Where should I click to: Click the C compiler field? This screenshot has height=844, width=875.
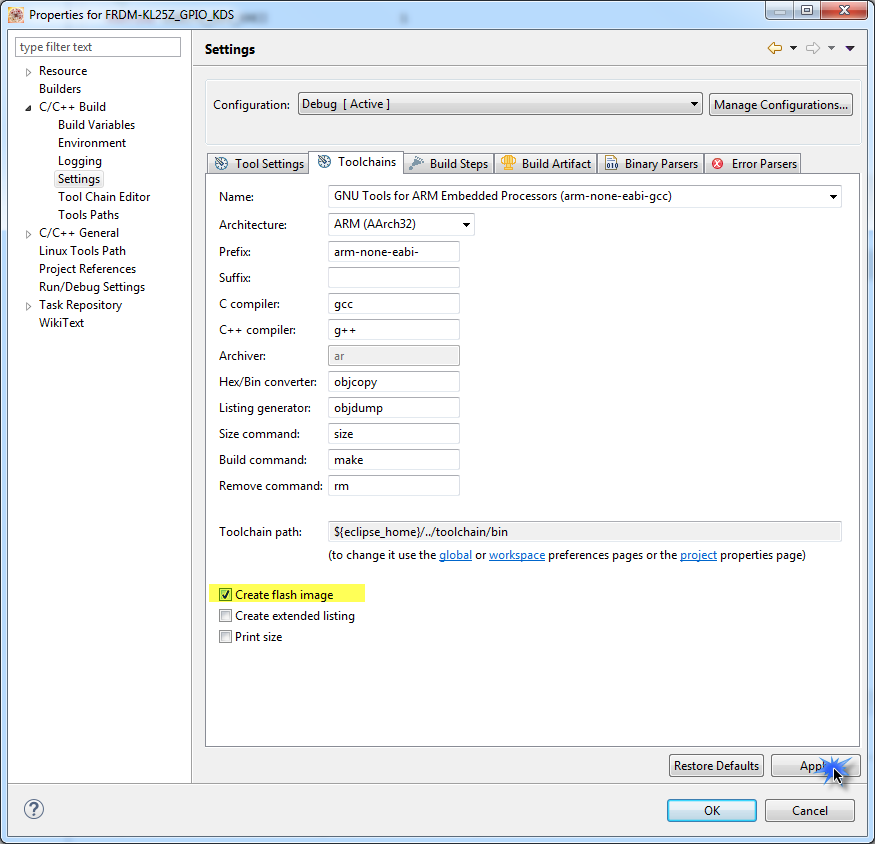(394, 304)
